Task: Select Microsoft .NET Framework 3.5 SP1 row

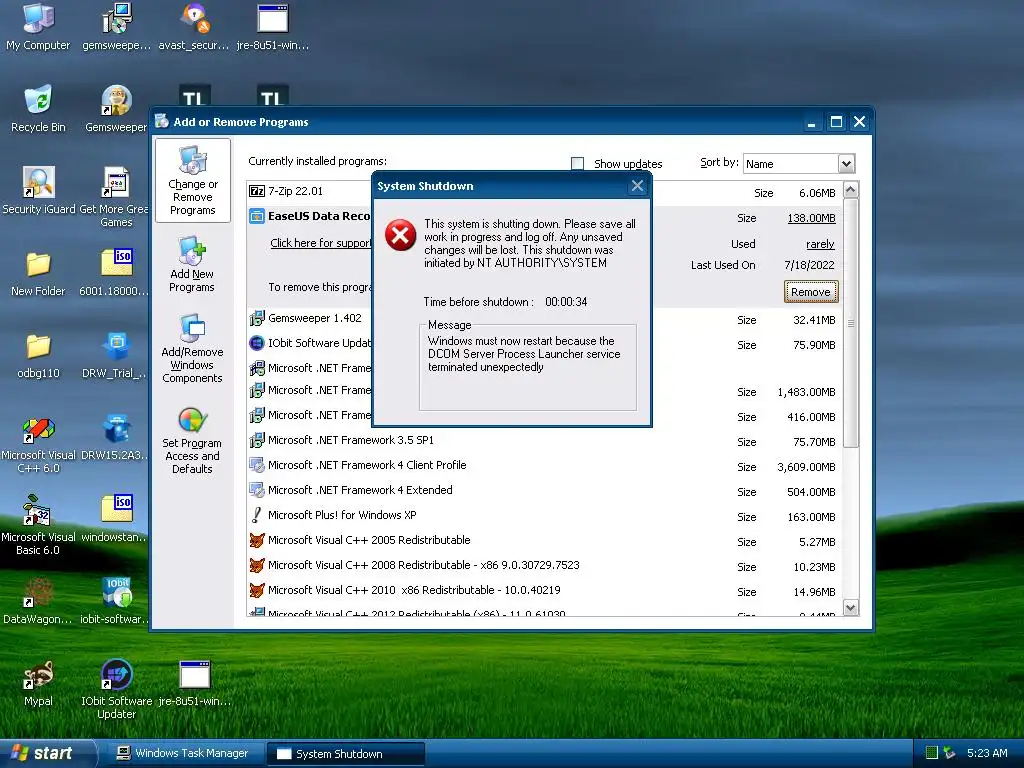Action: click(543, 441)
